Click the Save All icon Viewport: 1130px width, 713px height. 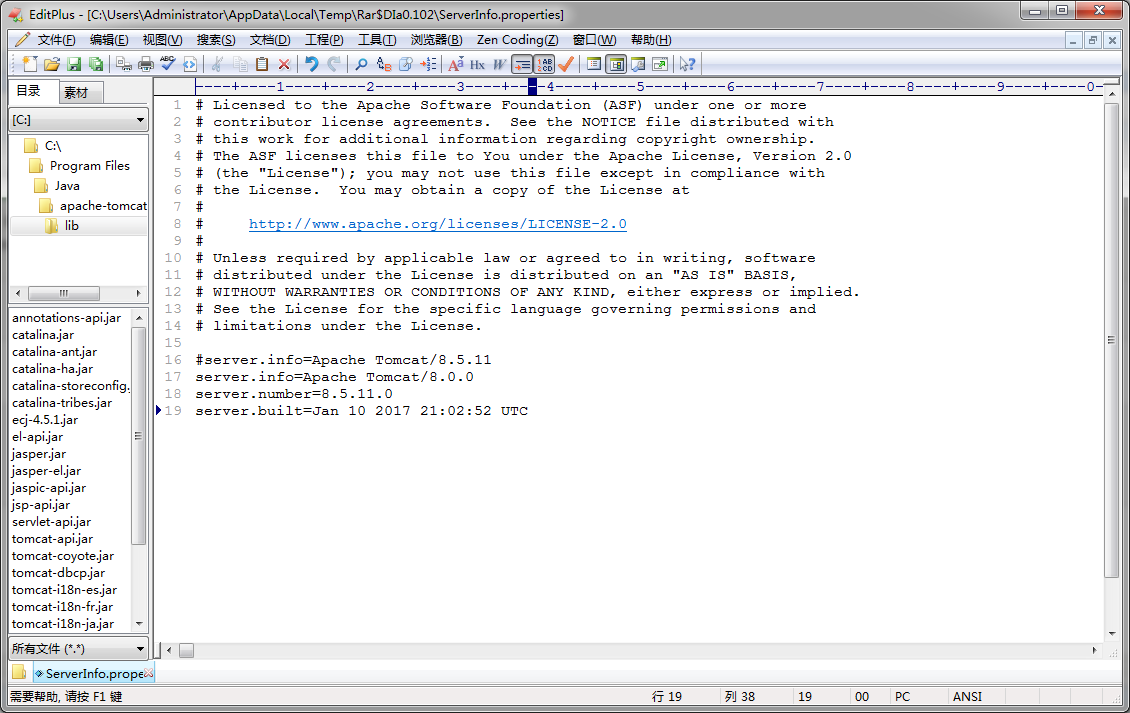(95, 64)
